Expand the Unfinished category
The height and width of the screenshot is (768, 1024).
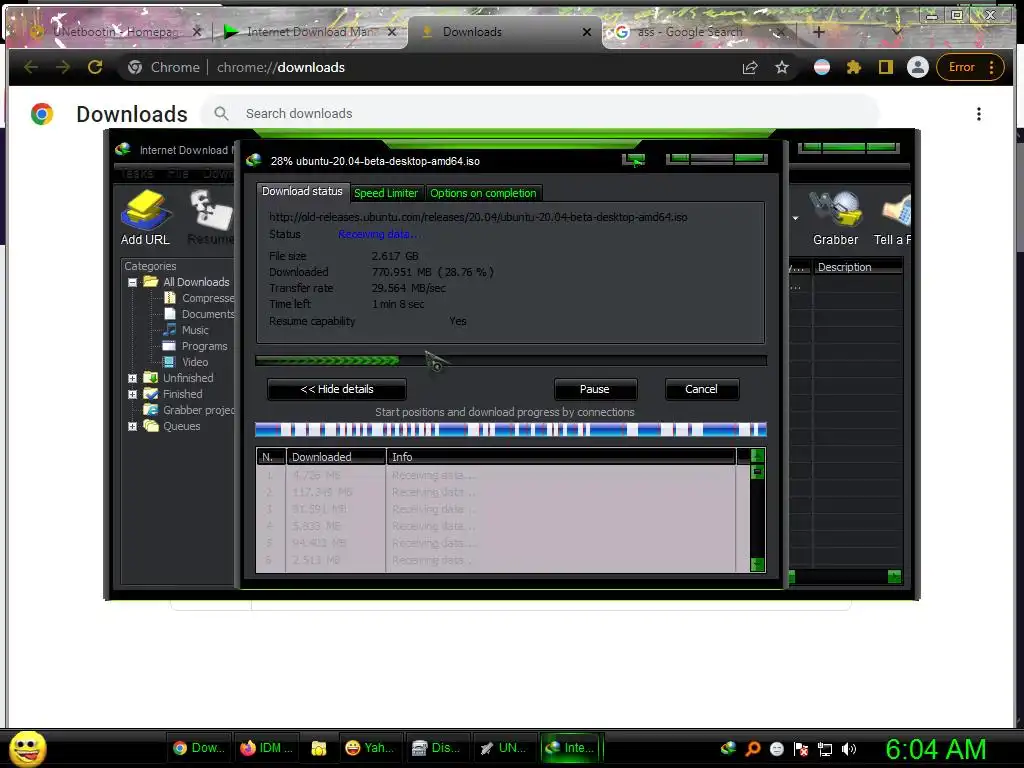coord(133,378)
